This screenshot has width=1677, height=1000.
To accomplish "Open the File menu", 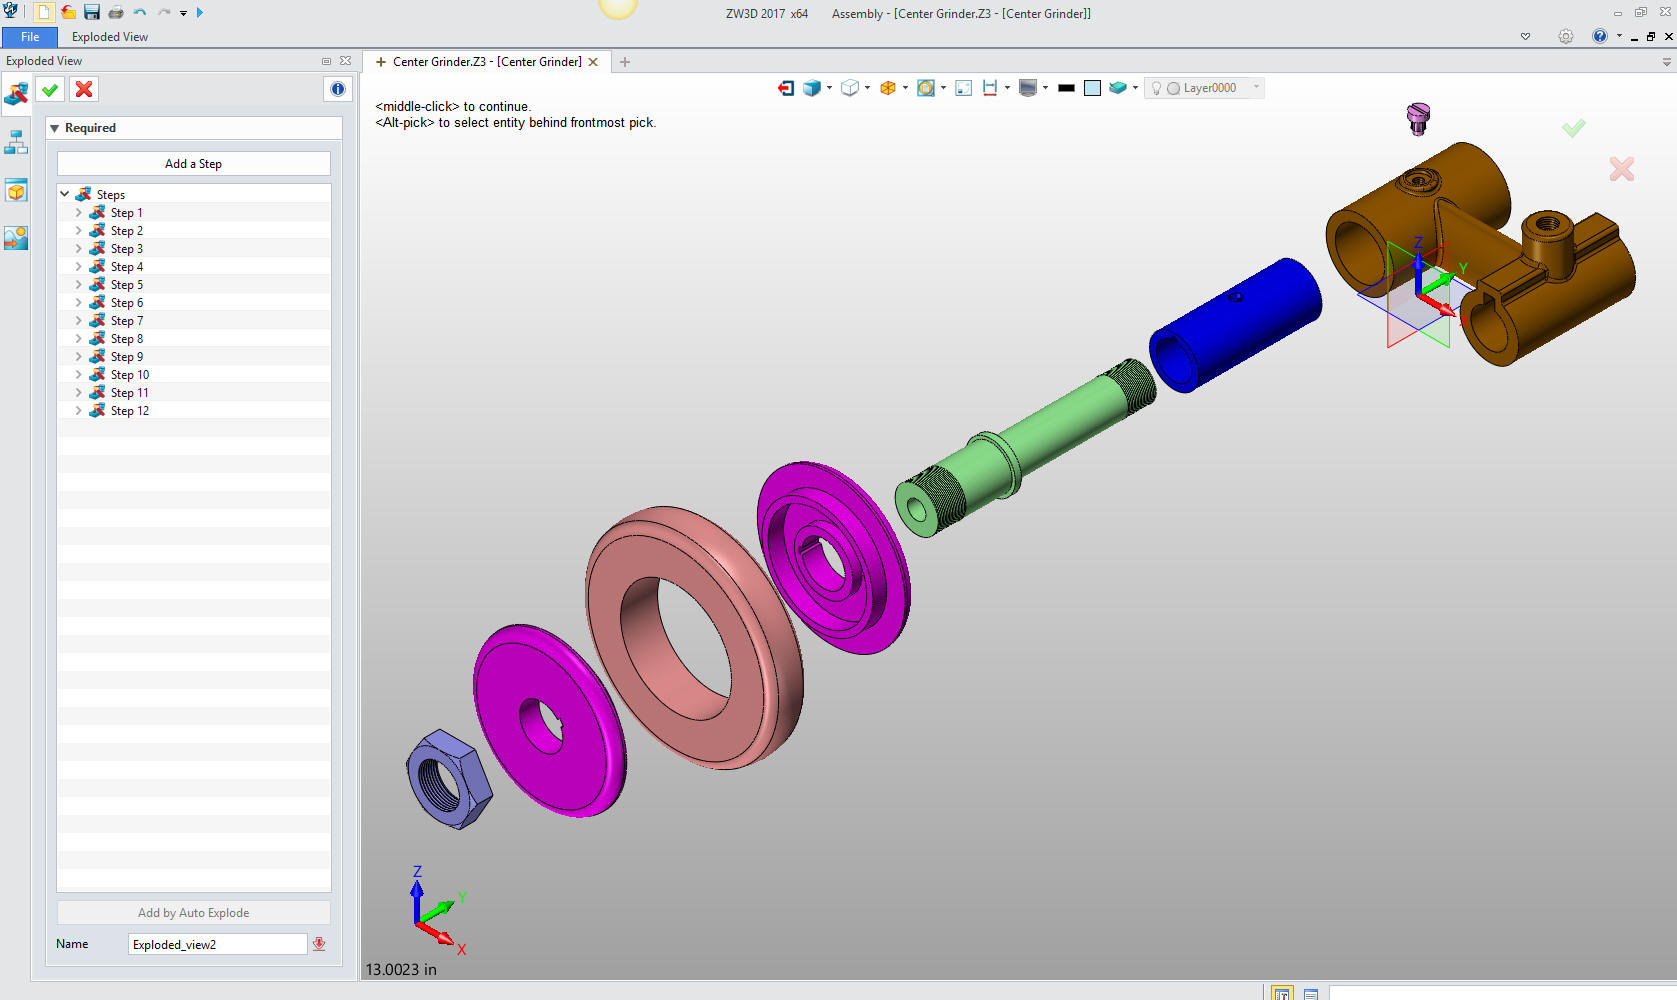I will (30, 37).
